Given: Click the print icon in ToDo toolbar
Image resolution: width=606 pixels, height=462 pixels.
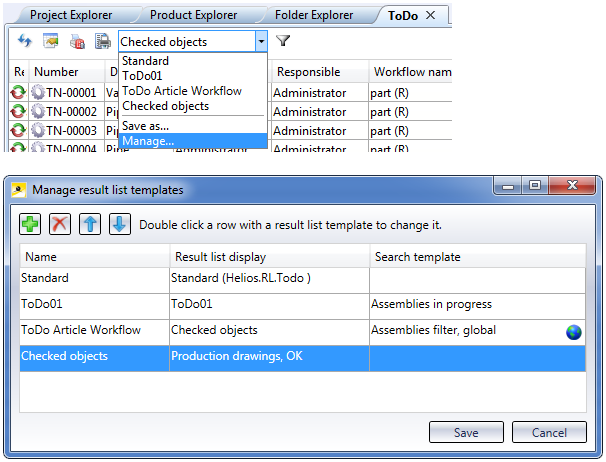Looking at the screenshot, I should tap(102, 42).
